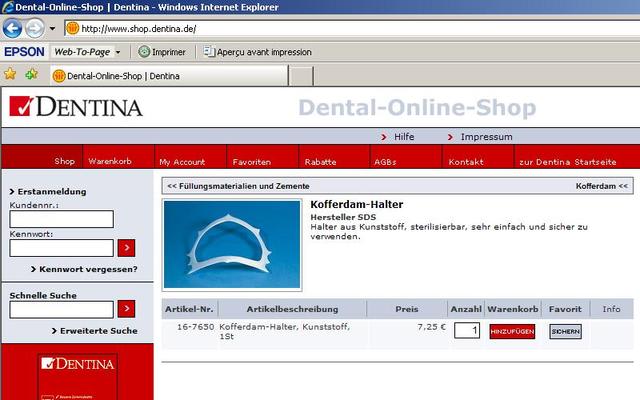
Task: Click the HINZUFÜGEN add-to-cart button
Action: tap(512, 331)
